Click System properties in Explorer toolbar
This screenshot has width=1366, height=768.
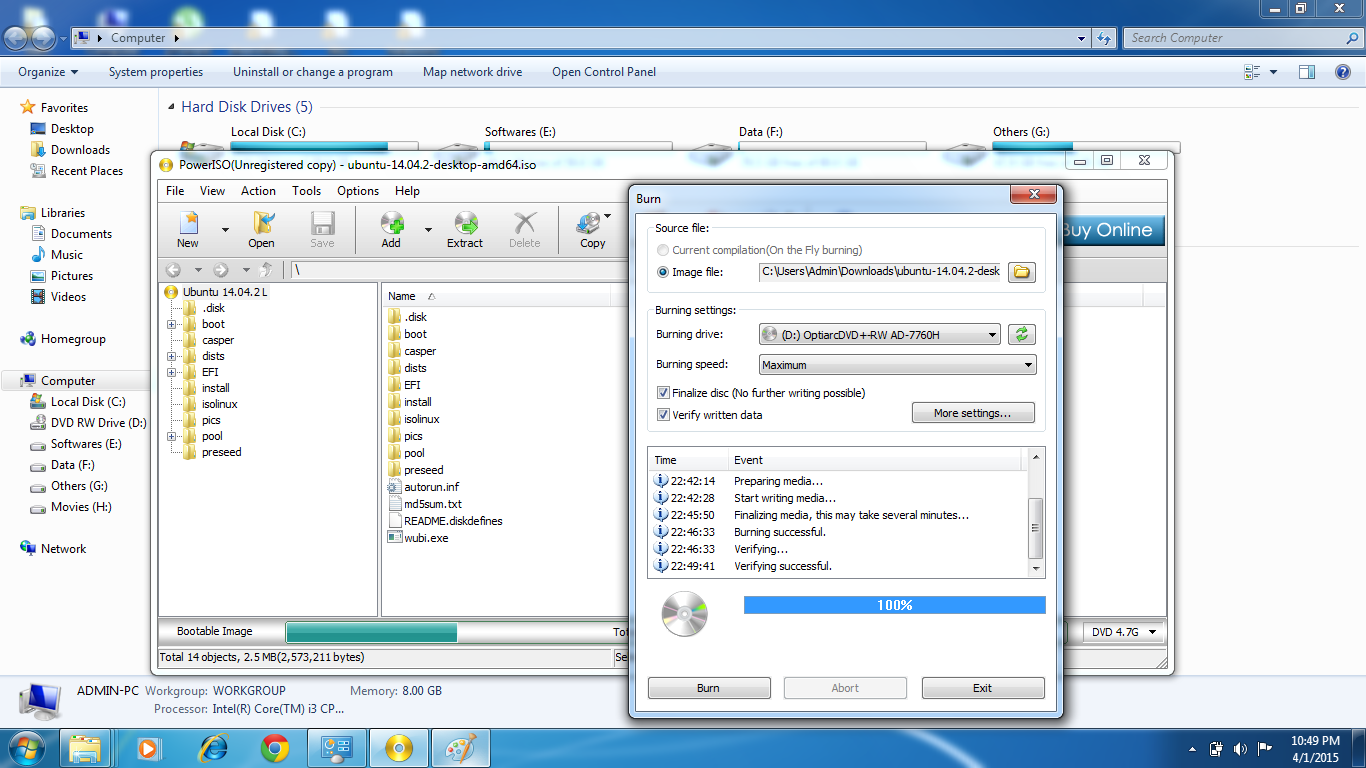(156, 72)
